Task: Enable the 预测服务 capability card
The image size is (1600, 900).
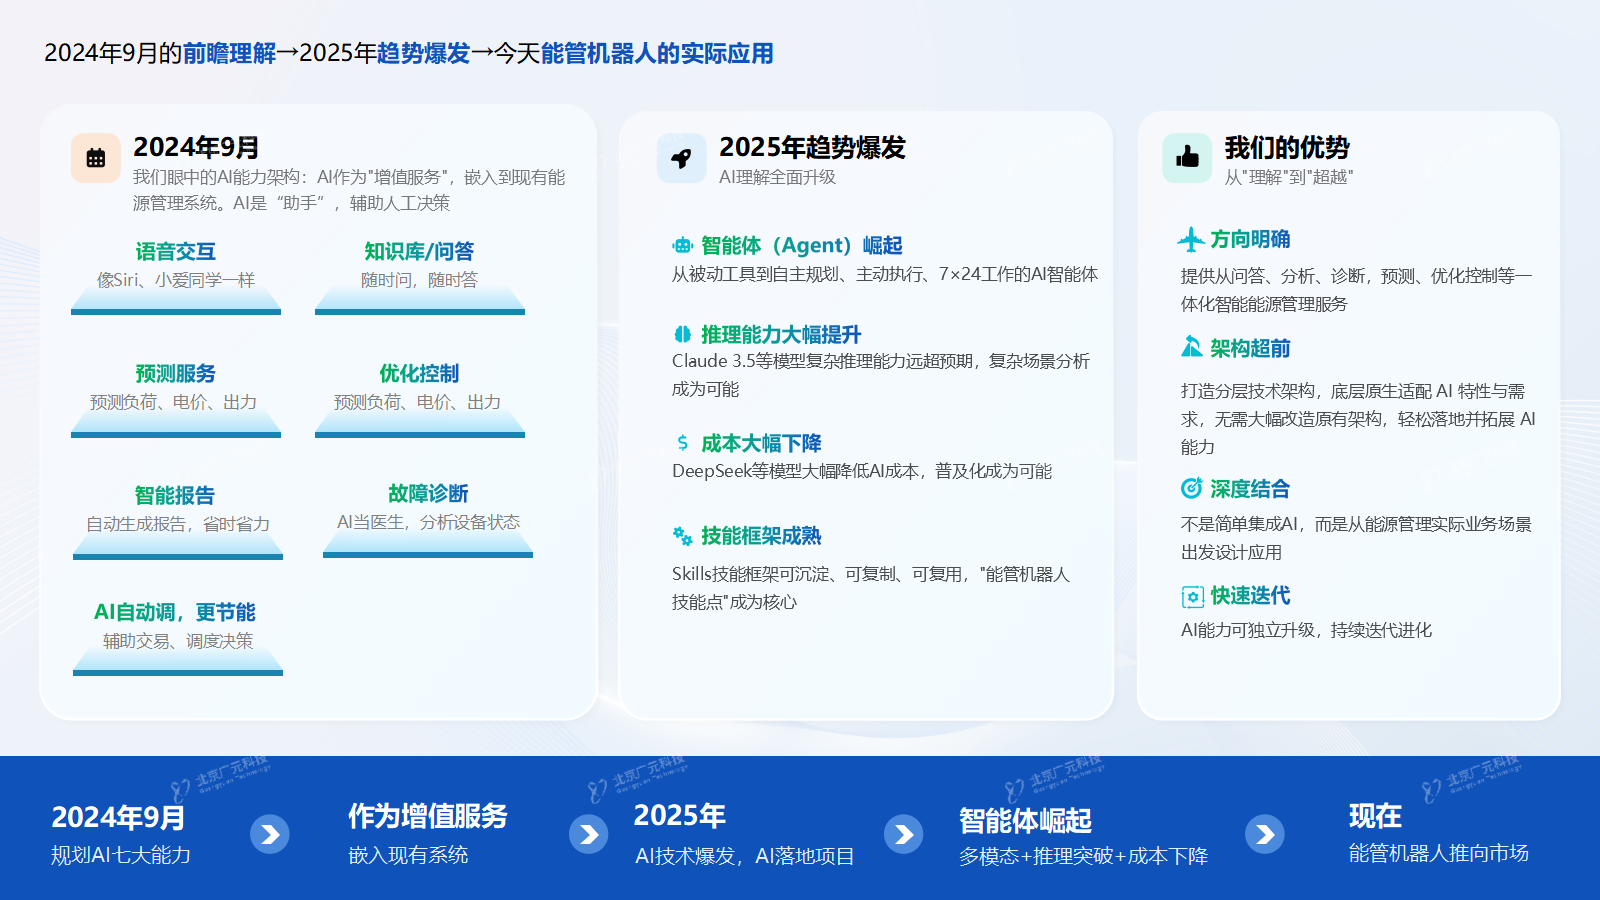Action: (x=177, y=393)
